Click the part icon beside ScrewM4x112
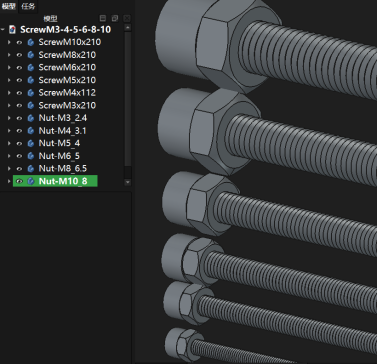Viewport: 377px width, 364px height. point(31,93)
